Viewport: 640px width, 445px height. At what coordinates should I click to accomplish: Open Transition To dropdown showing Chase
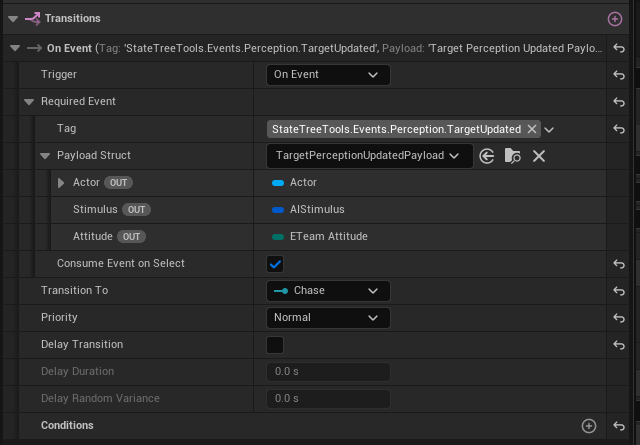pos(328,291)
